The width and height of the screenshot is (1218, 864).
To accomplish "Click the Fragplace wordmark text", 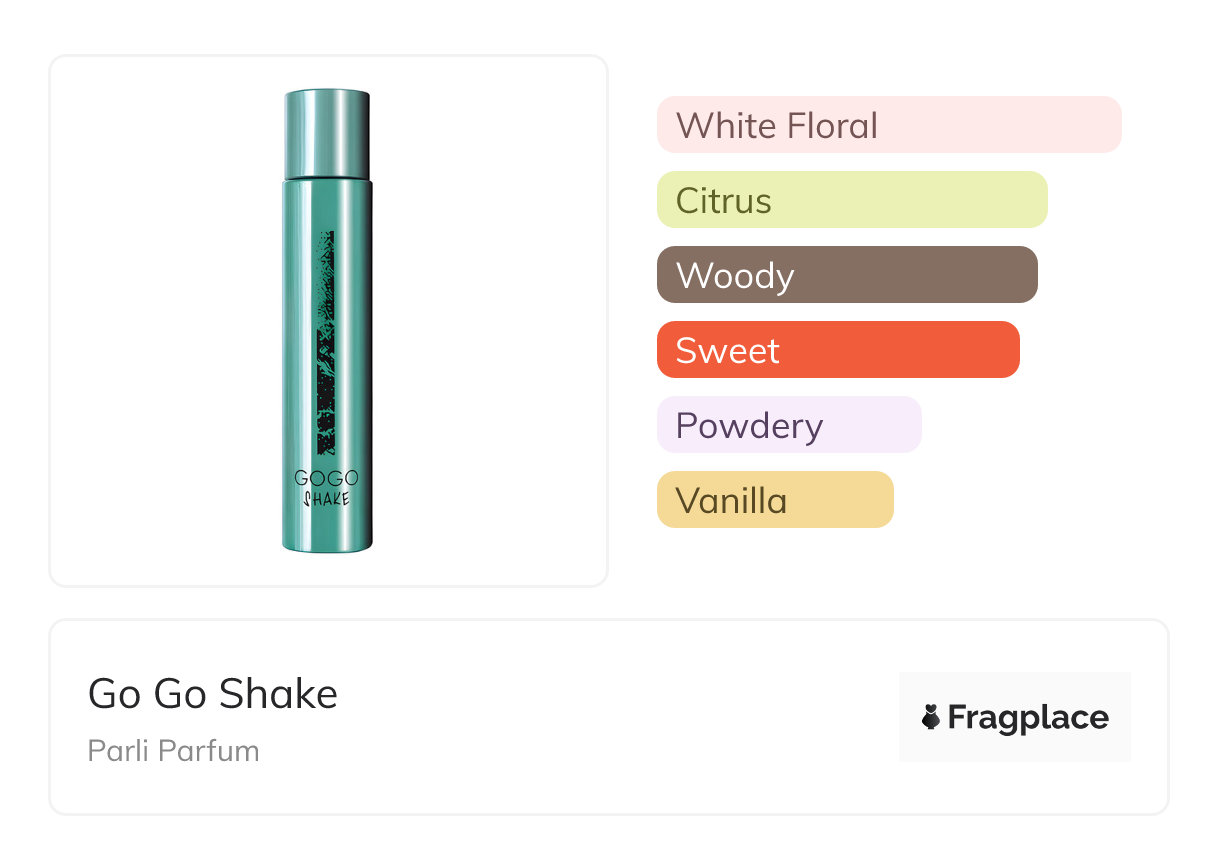I will 1028,717.
